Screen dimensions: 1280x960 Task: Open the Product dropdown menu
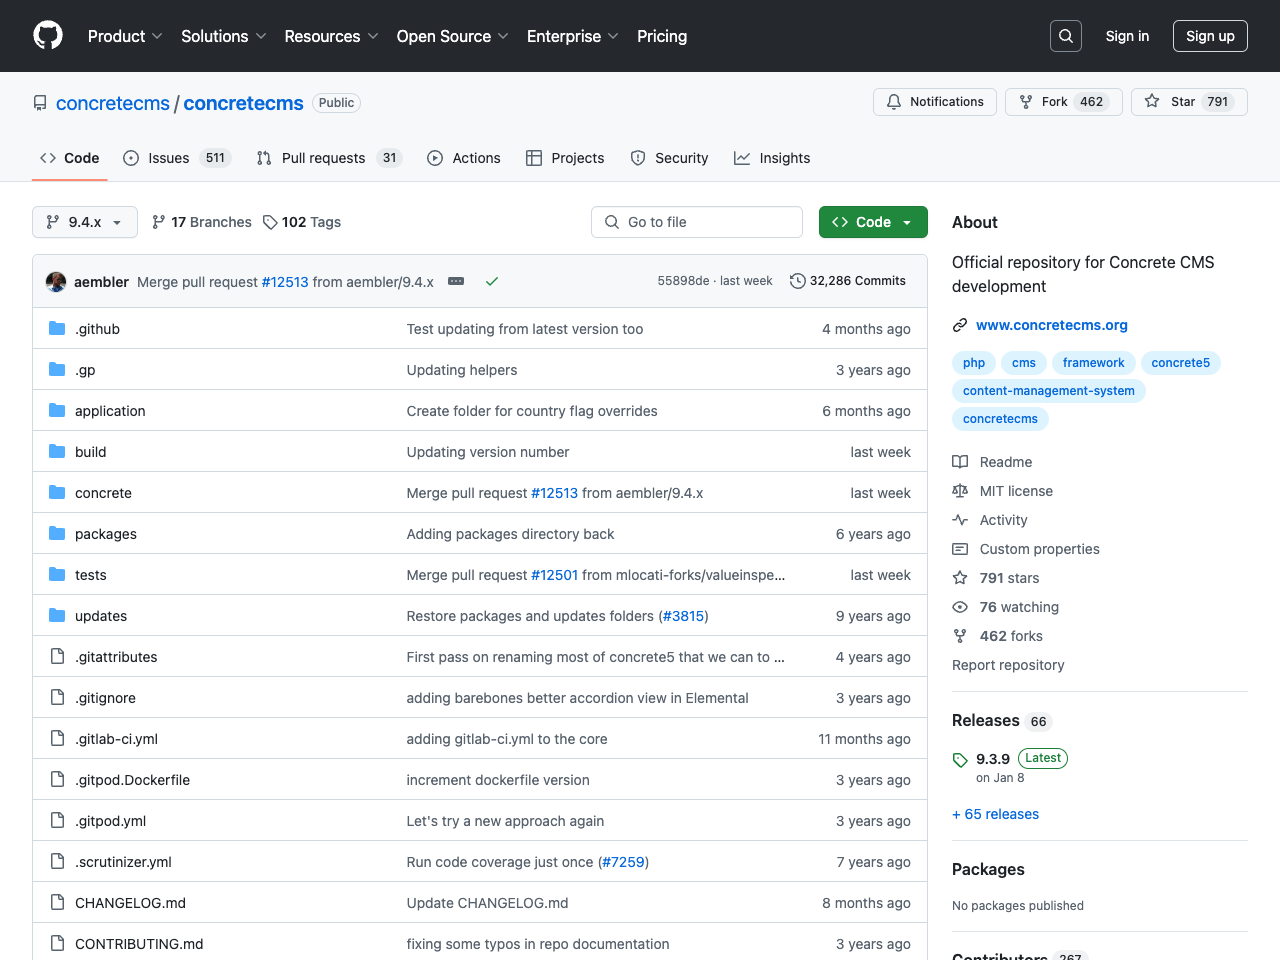[125, 36]
